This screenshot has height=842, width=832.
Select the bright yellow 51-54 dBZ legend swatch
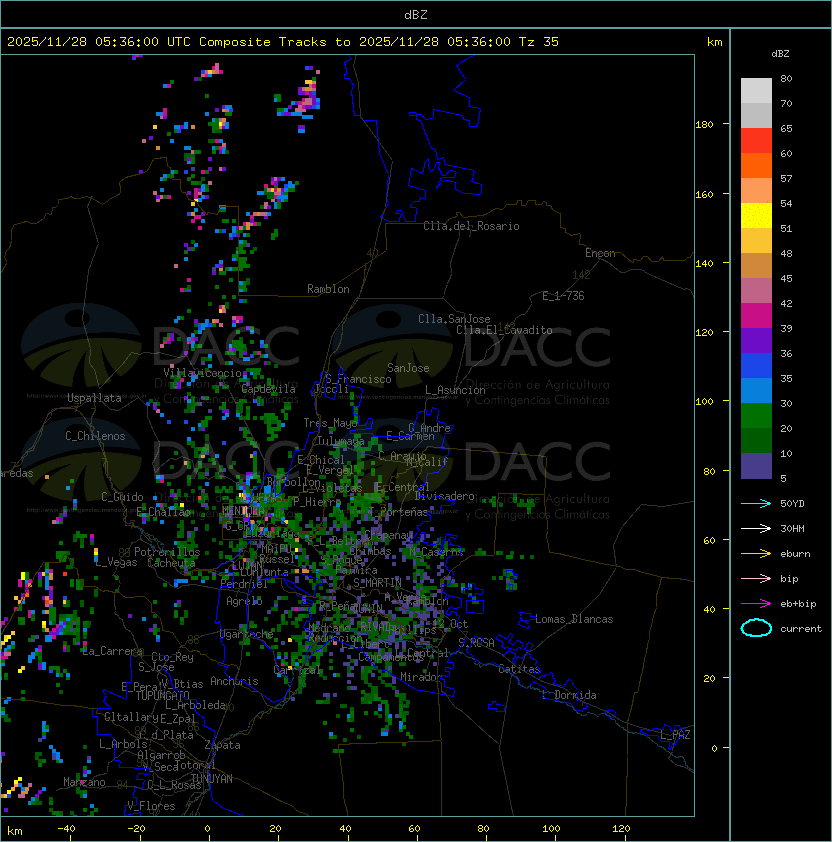[756, 216]
